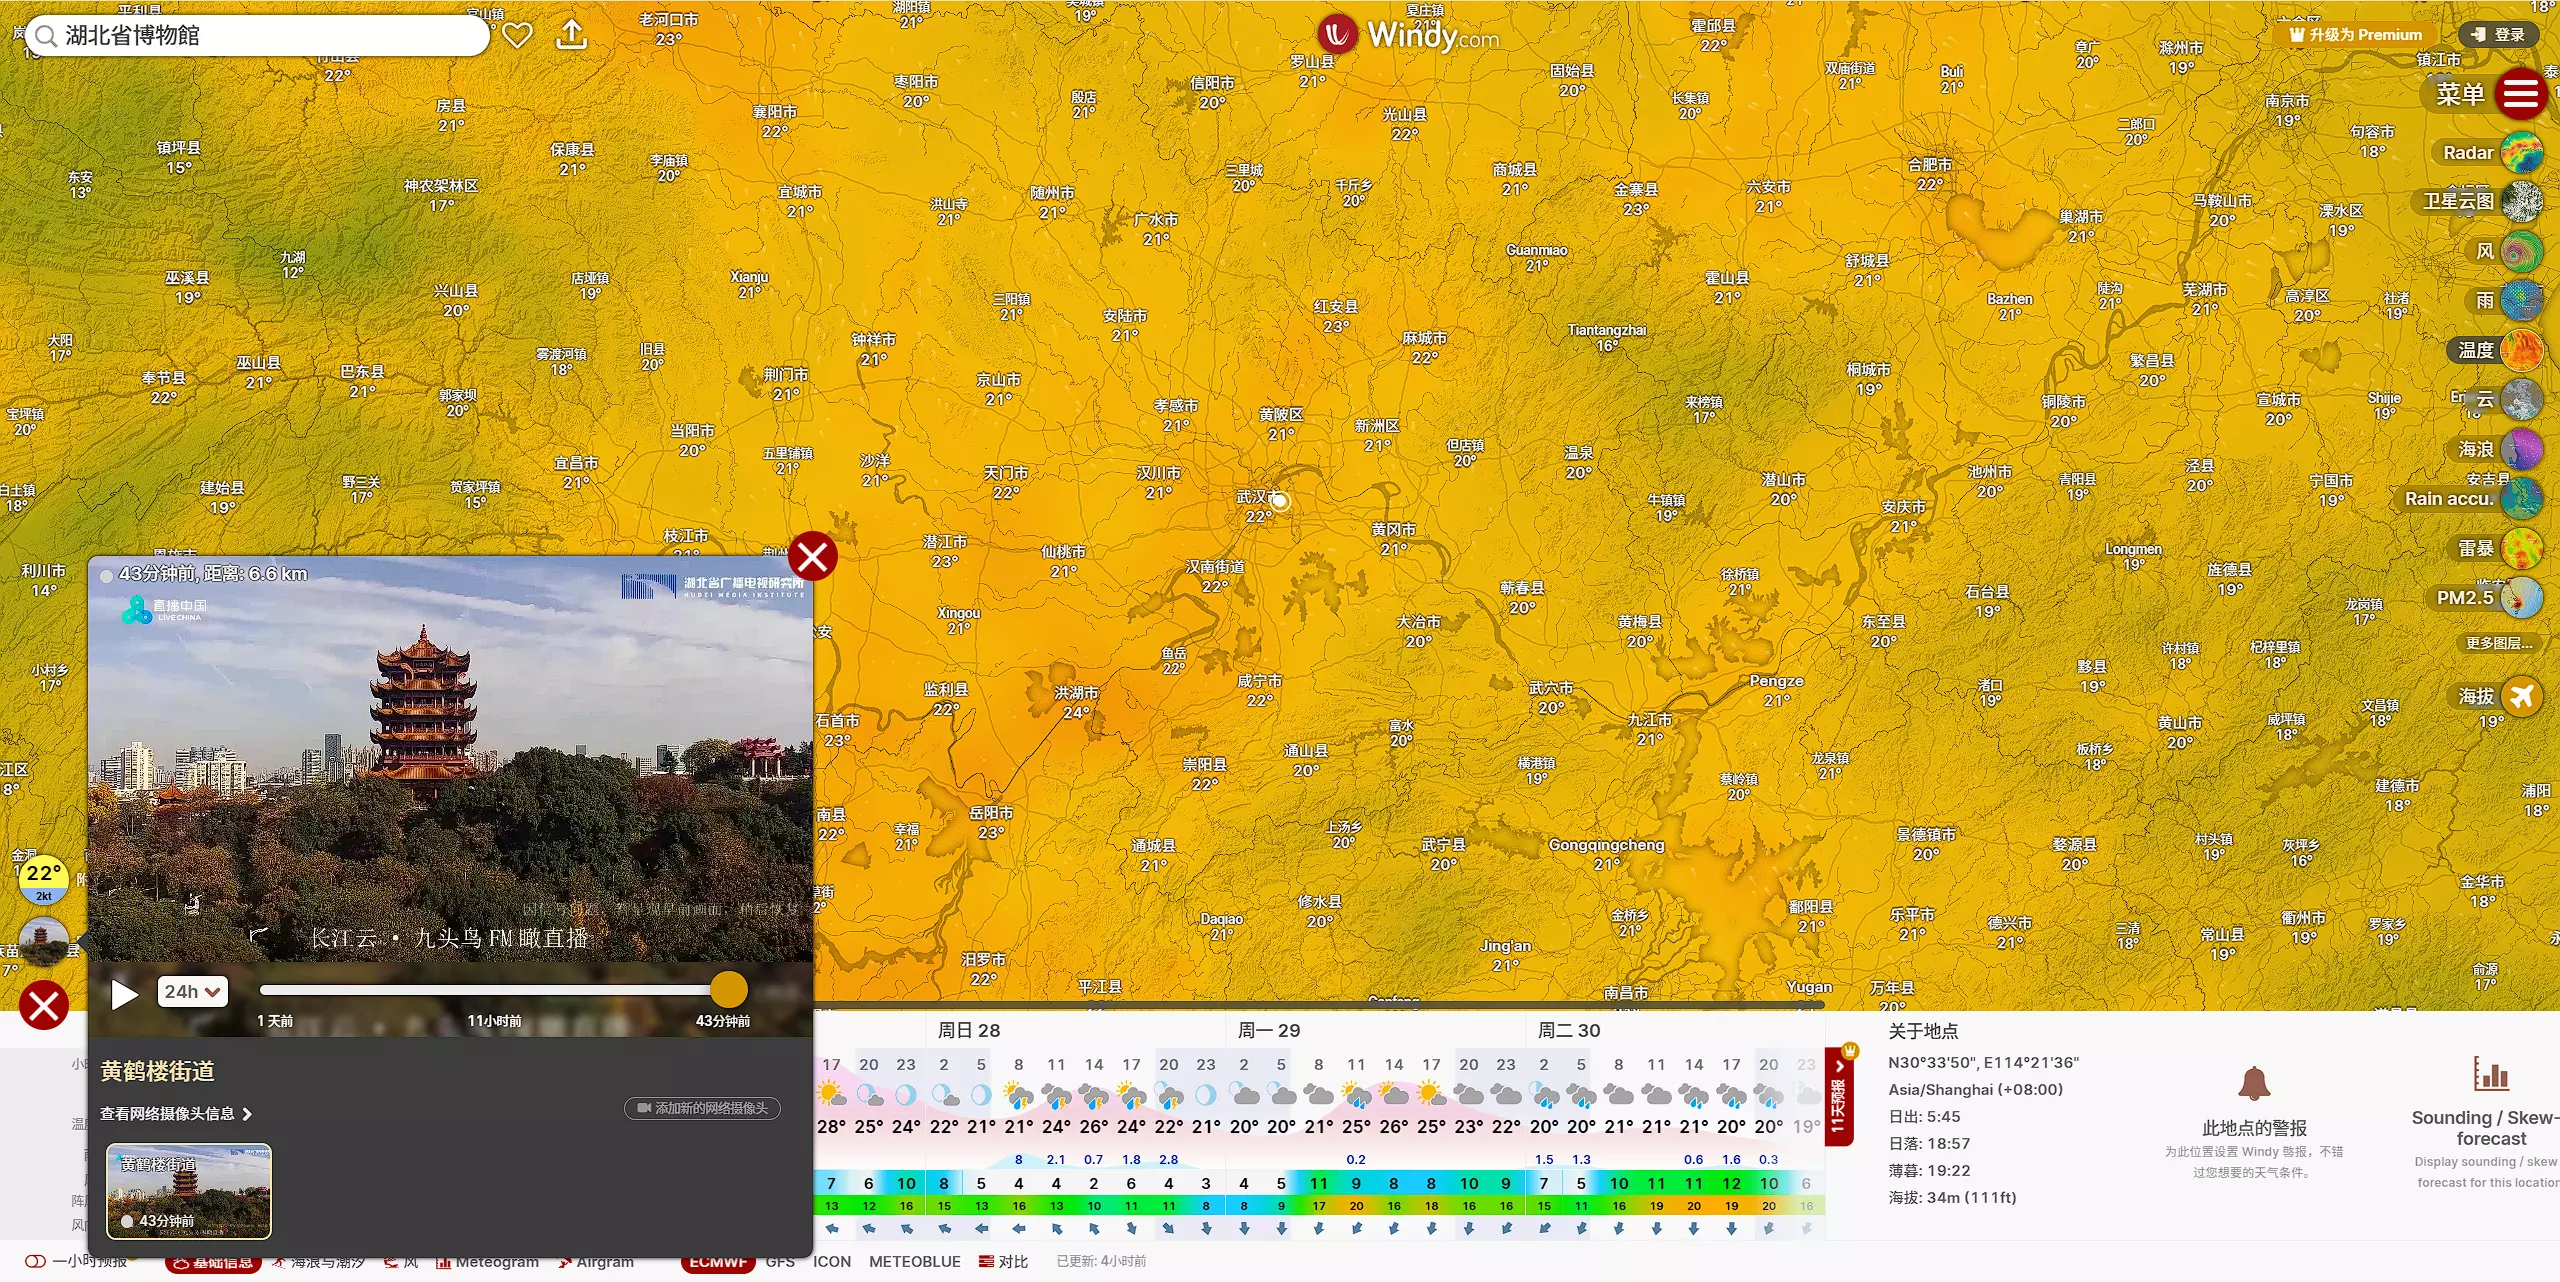This screenshot has width=2560, height=1282.
Task: Select the 雷暴 thunderstorm layer icon
Action: pos(2521,549)
